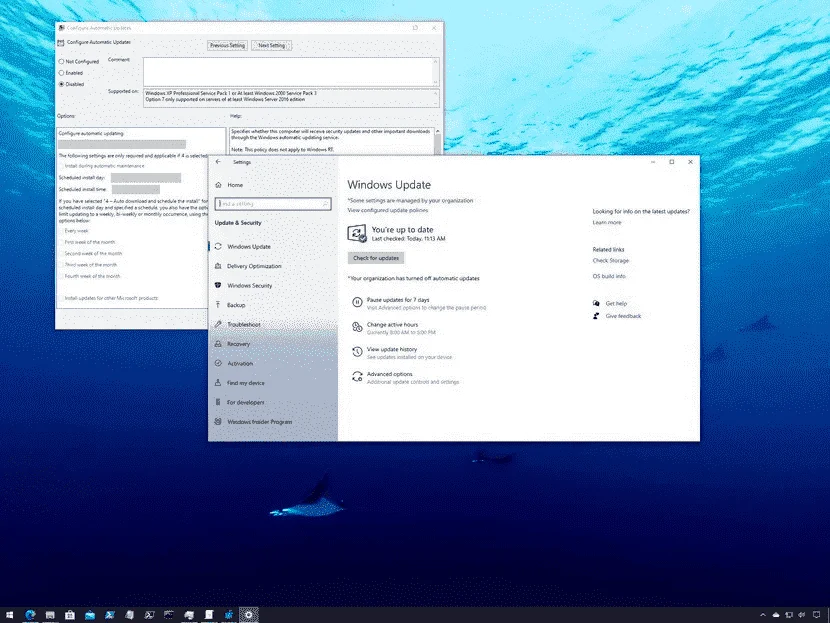Open Configure automatic updating dropdown
Screen dimensions: 830x623
pos(122,144)
